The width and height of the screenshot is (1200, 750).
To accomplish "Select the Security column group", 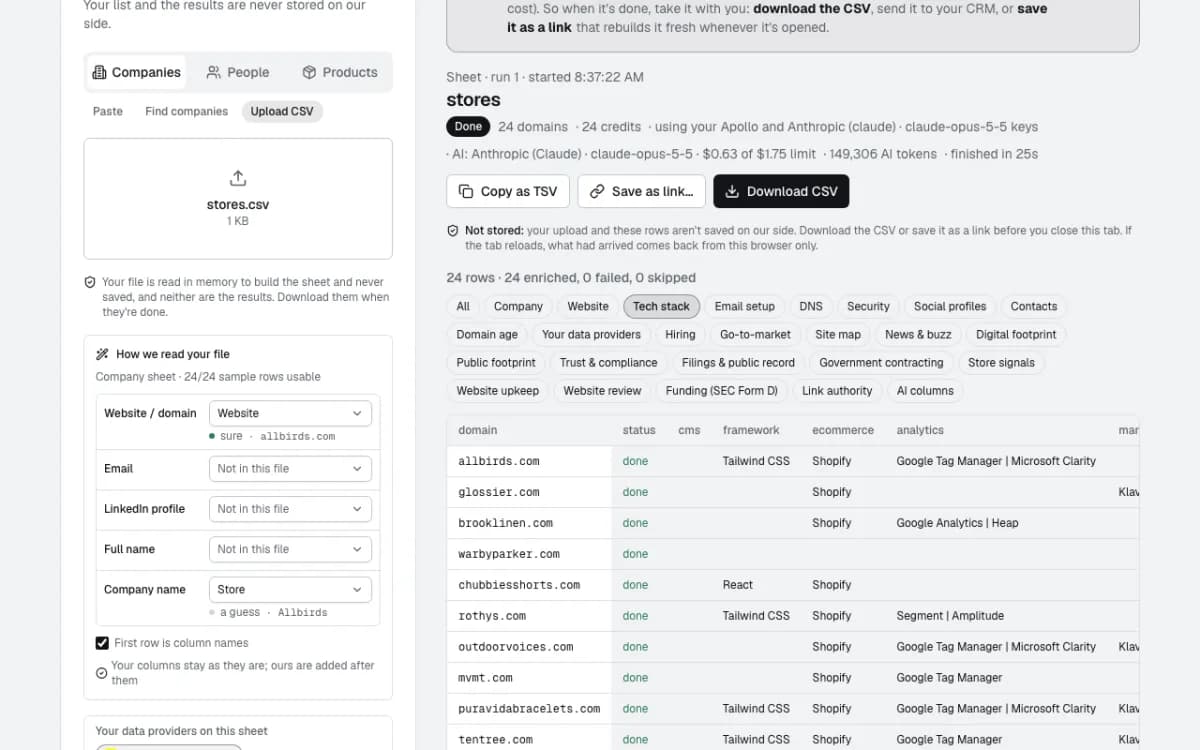I will 868,306.
